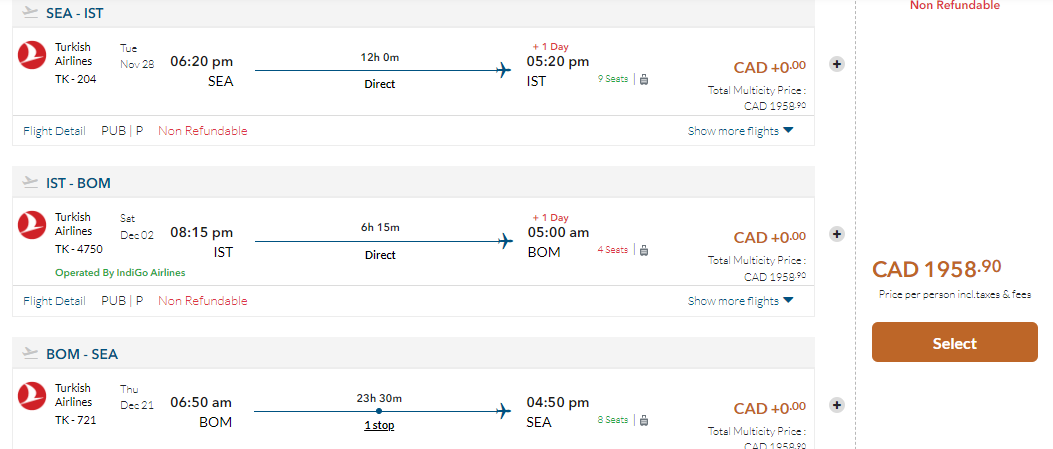Click the IST - BOM segment header
The height and width of the screenshot is (449, 1053).
pos(78,183)
